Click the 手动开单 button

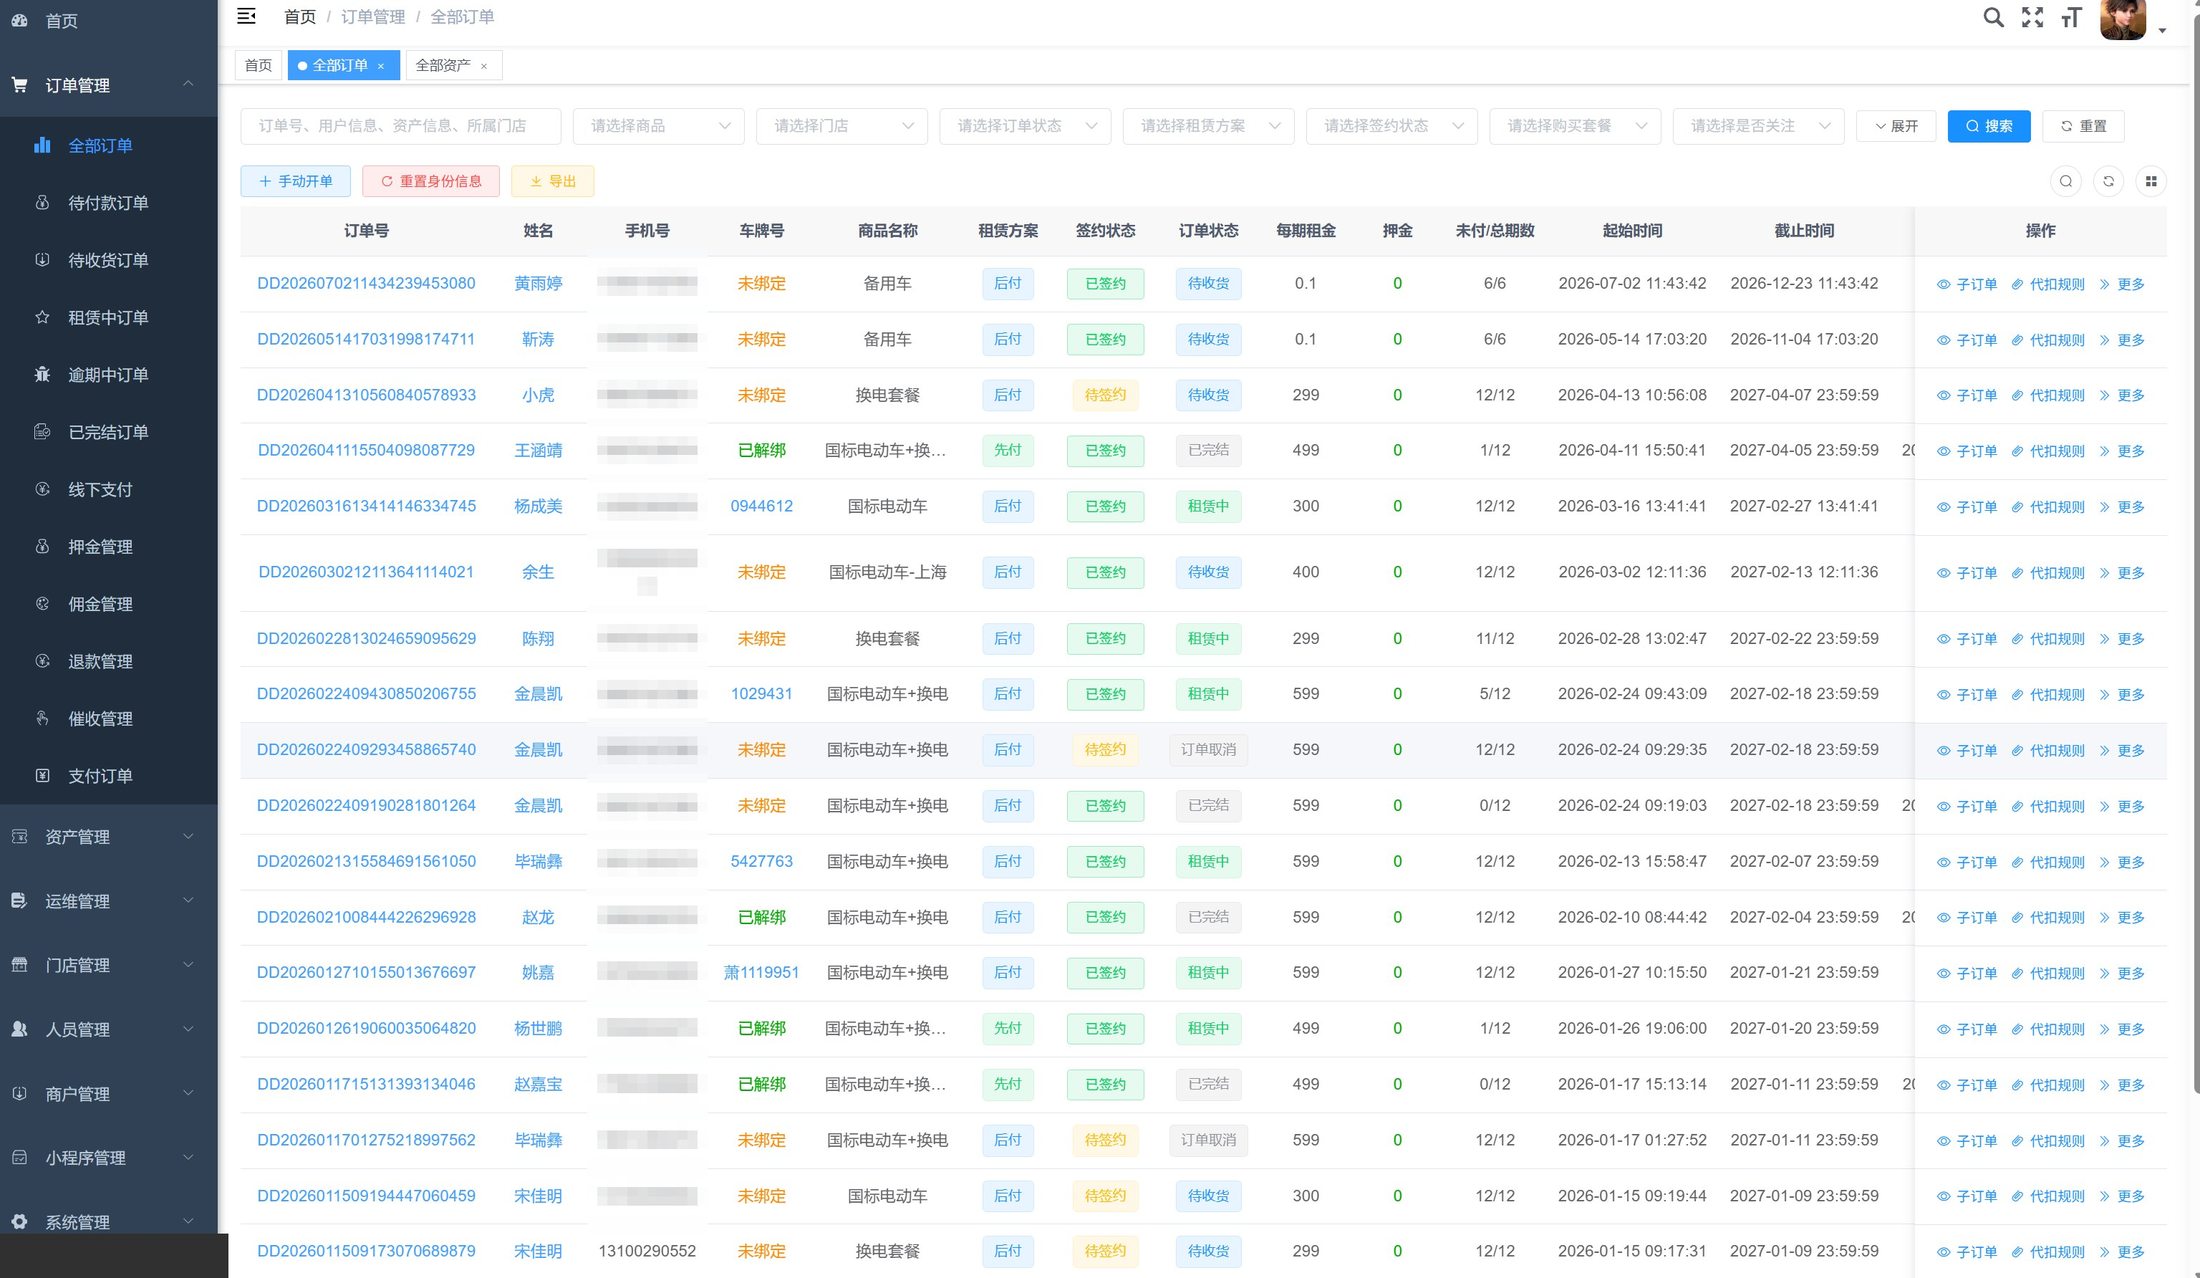(295, 181)
